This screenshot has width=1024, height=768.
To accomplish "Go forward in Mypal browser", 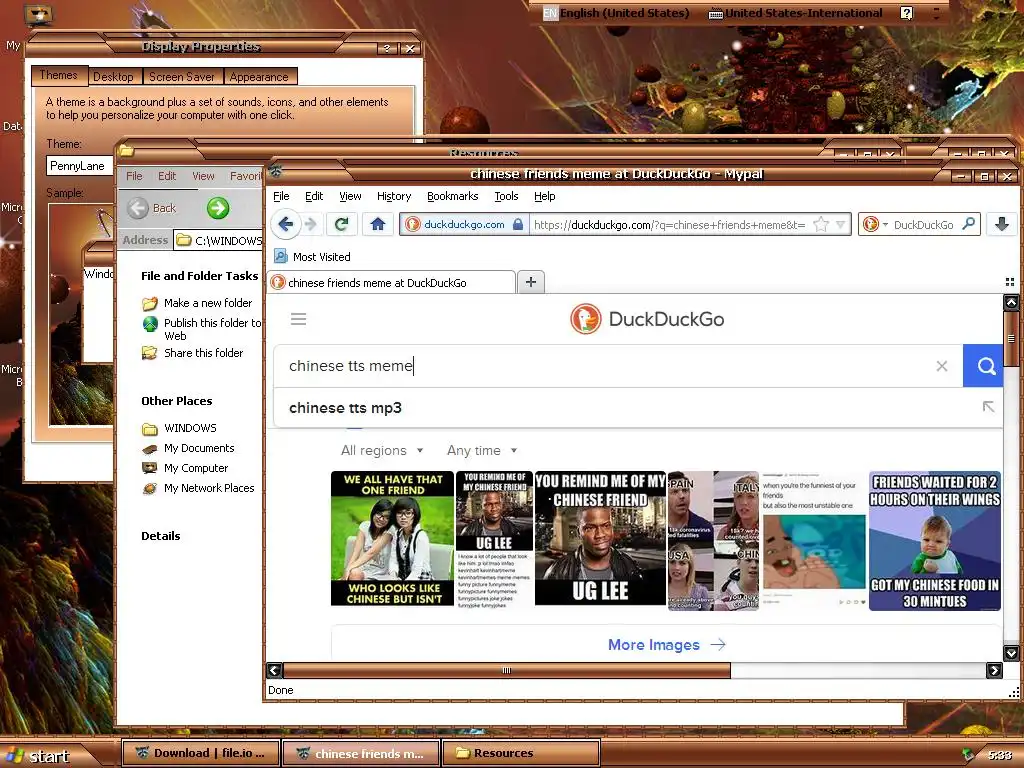I will pos(311,225).
